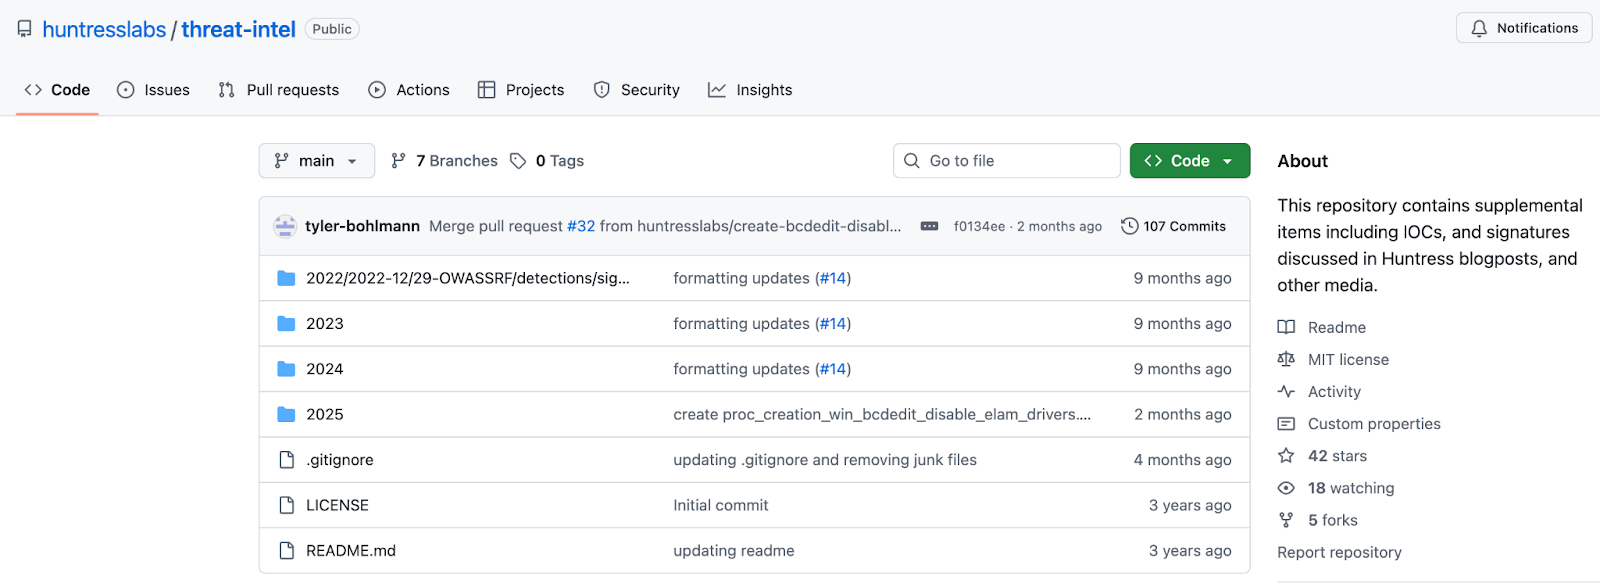Expand the main branch dropdown
Image resolution: width=1600 pixels, height=583 pixels.
317,161
